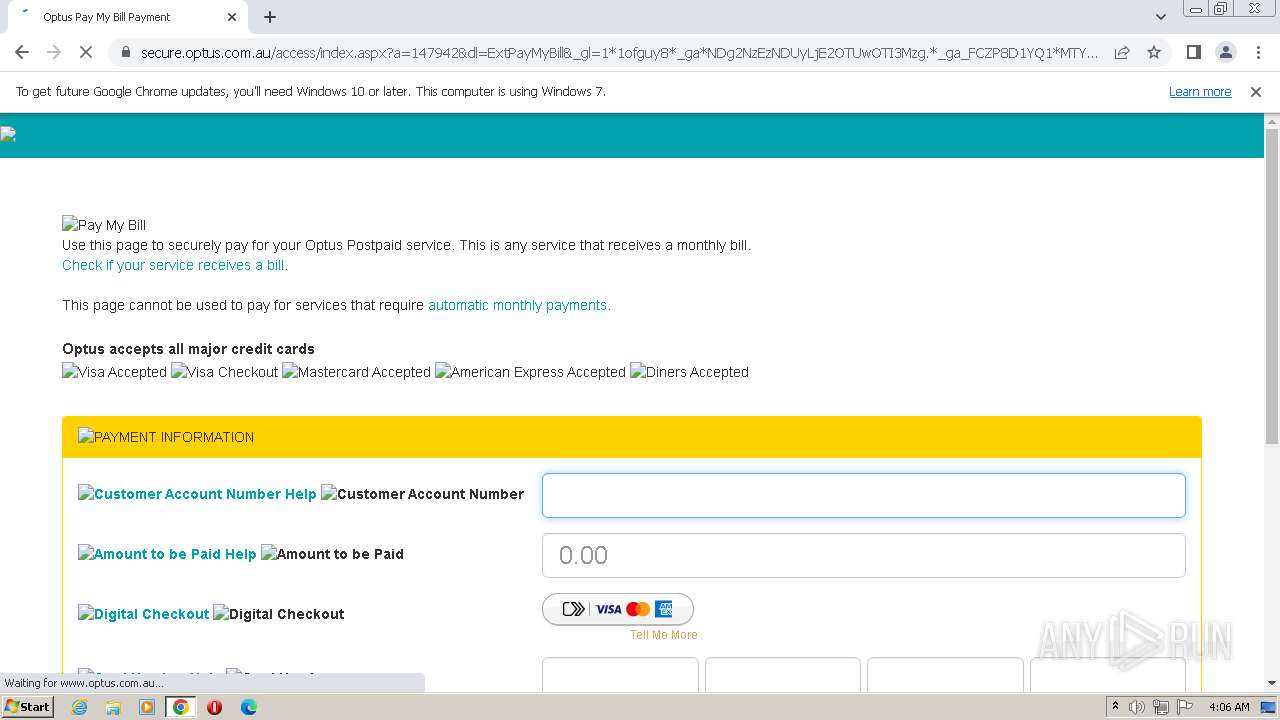Click the scrollbar up arrow

[x=1272, y=120]
